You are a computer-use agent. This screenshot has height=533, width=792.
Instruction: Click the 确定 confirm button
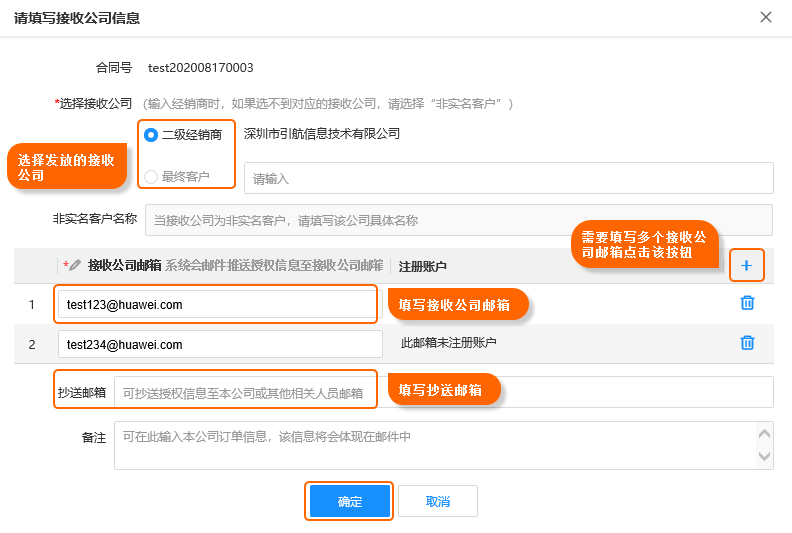tap(350, 501)
